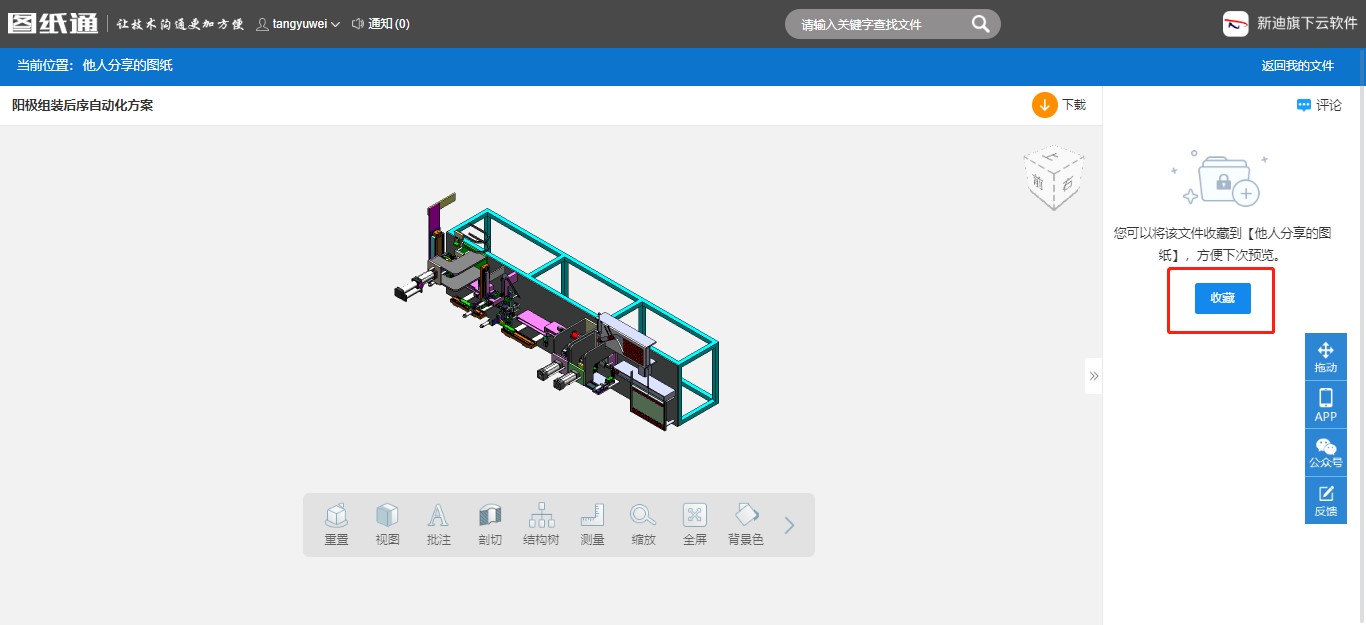Click the blue 收藏 button
Screen dimensions: 1366x625
pos(1222,298)
